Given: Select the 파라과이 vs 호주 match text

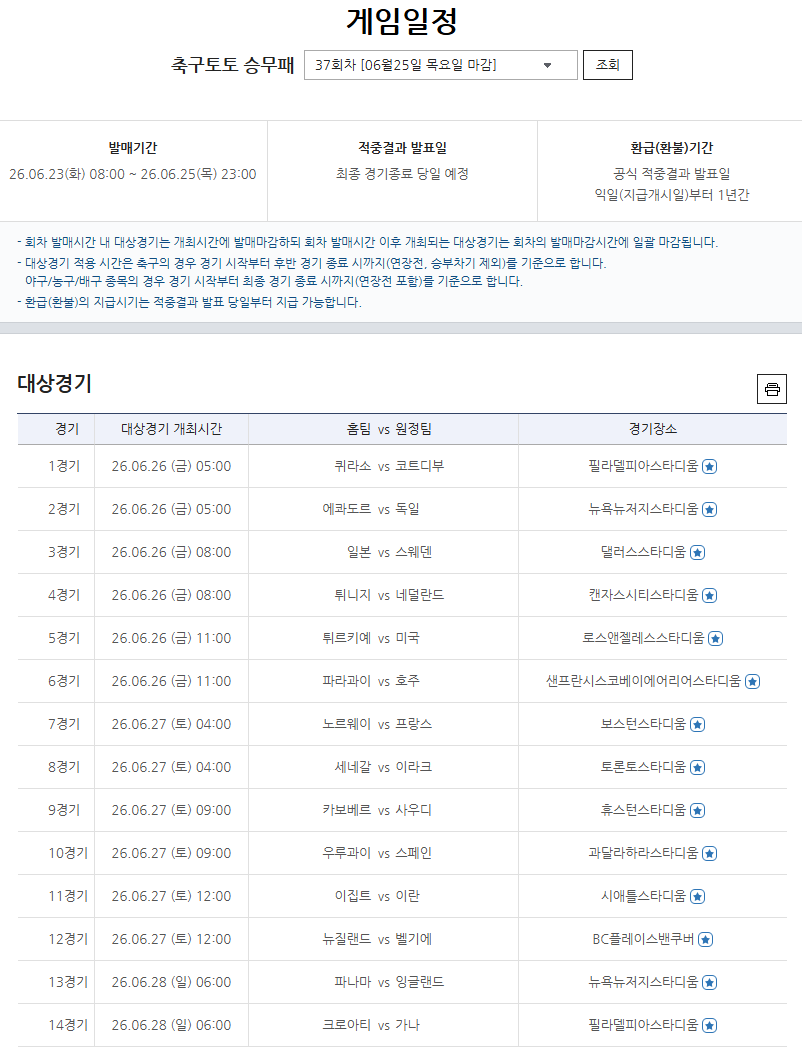Looking at the screenshot, I should pyautogui.click(x=371, y=681).
